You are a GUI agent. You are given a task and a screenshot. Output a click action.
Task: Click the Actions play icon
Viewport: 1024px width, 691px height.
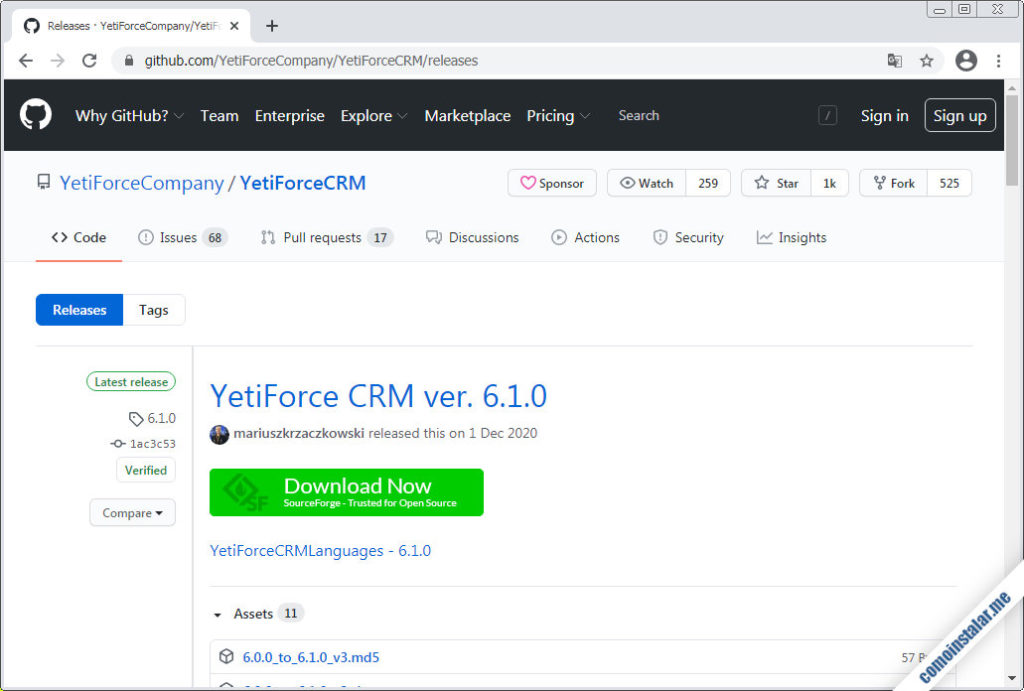pyautogui.click(x=561, y=237)
